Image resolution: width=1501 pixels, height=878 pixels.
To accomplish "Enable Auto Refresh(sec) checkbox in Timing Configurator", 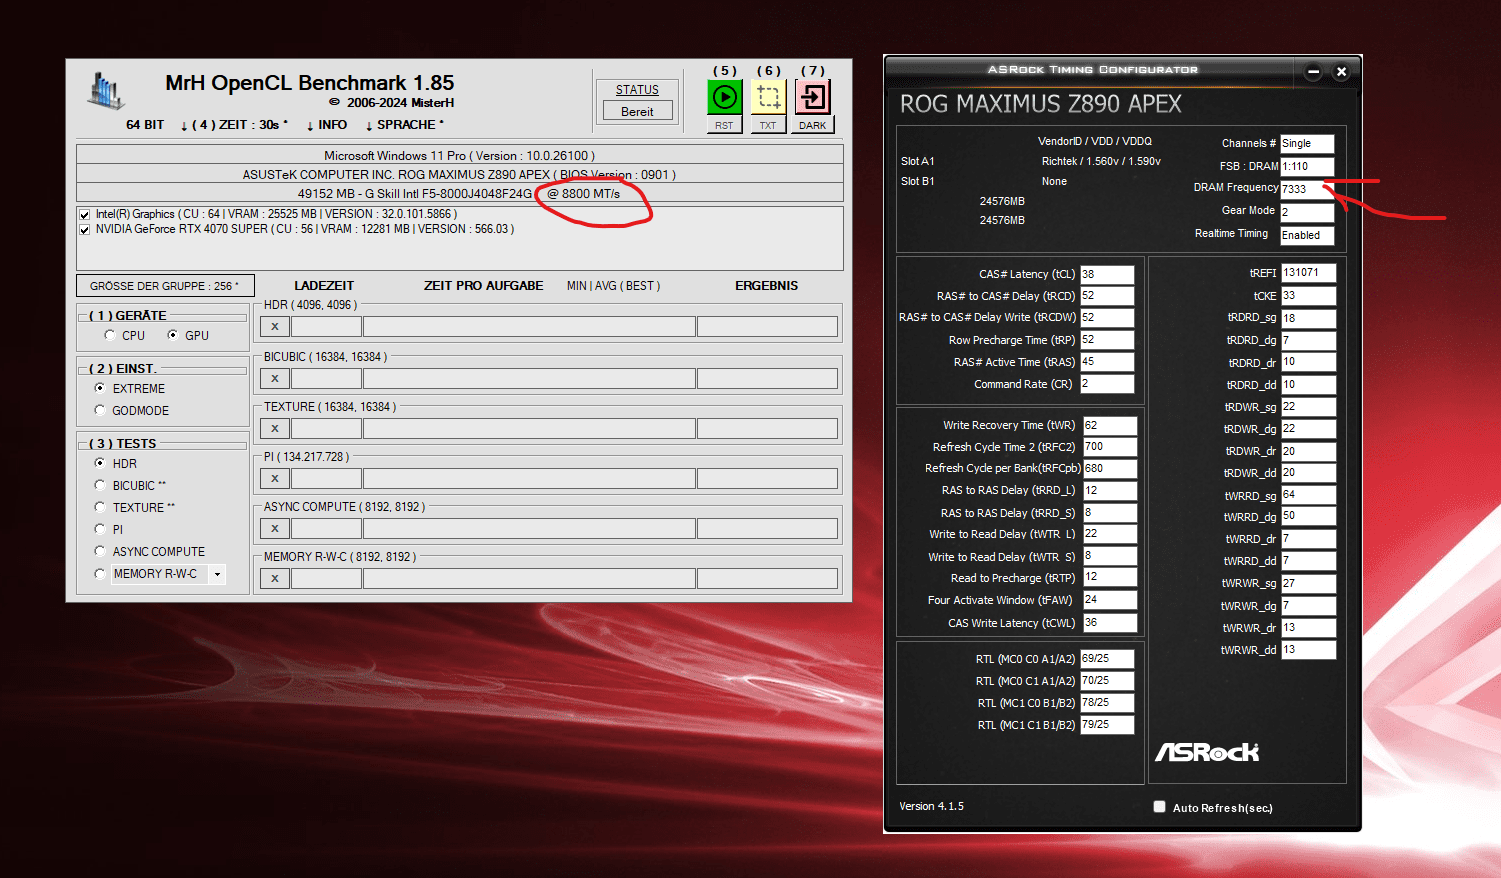I will point(1160,807).
